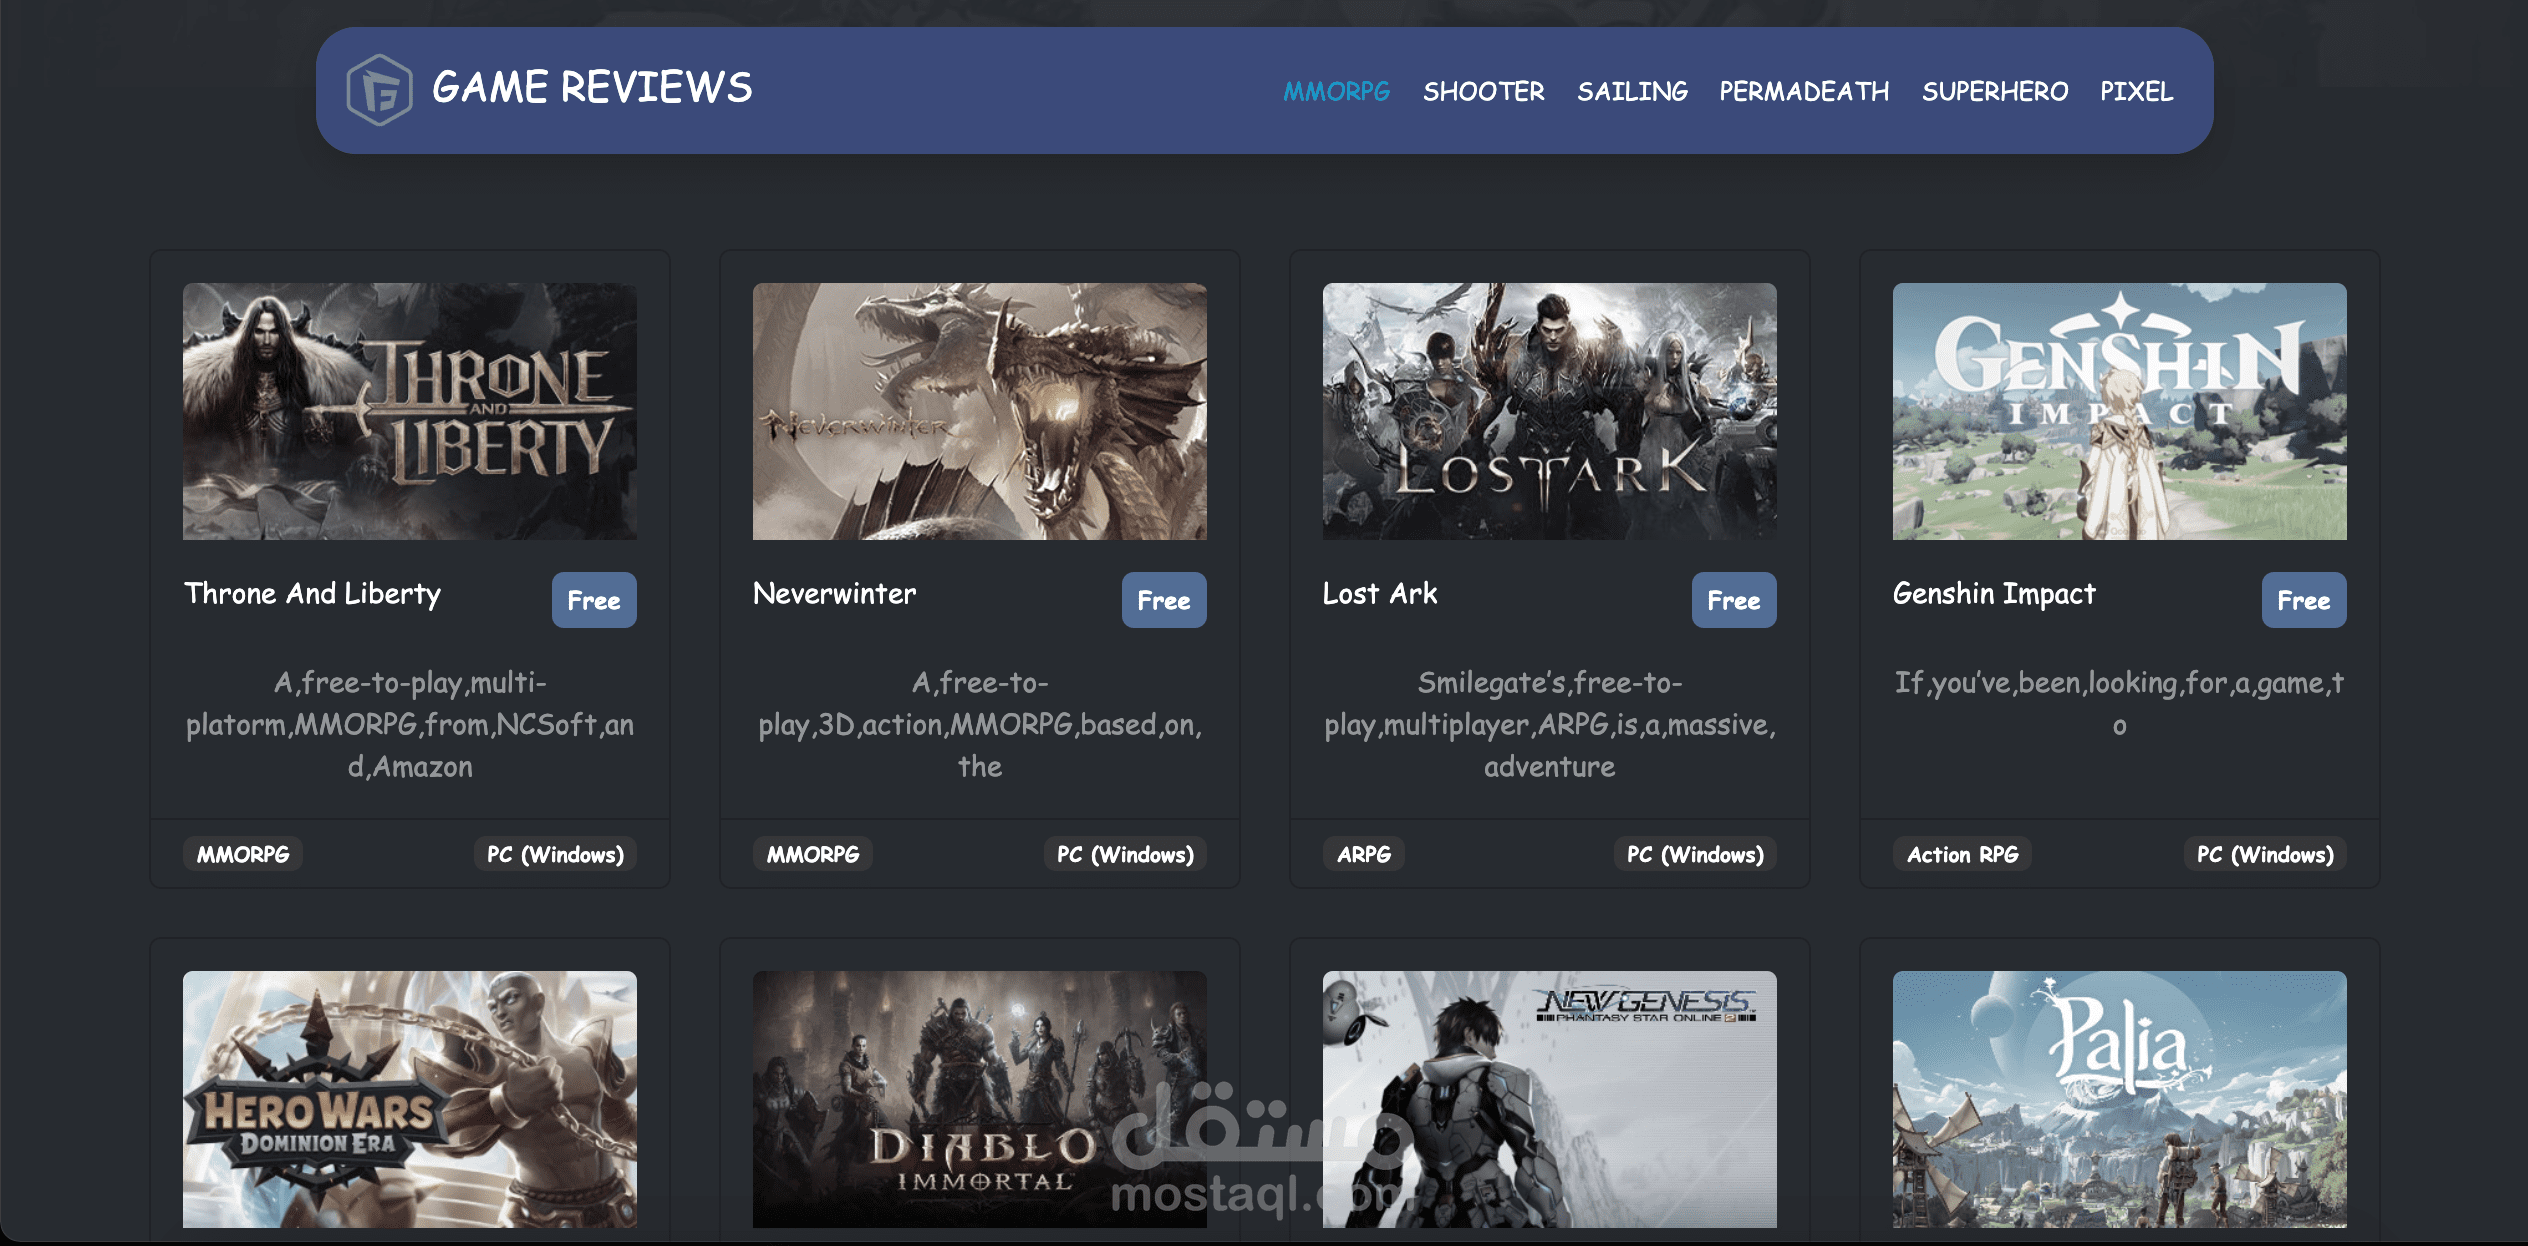Switch to the SAILING category tab
The height and width of the screenshot is (1246, 2528).
1632,91
